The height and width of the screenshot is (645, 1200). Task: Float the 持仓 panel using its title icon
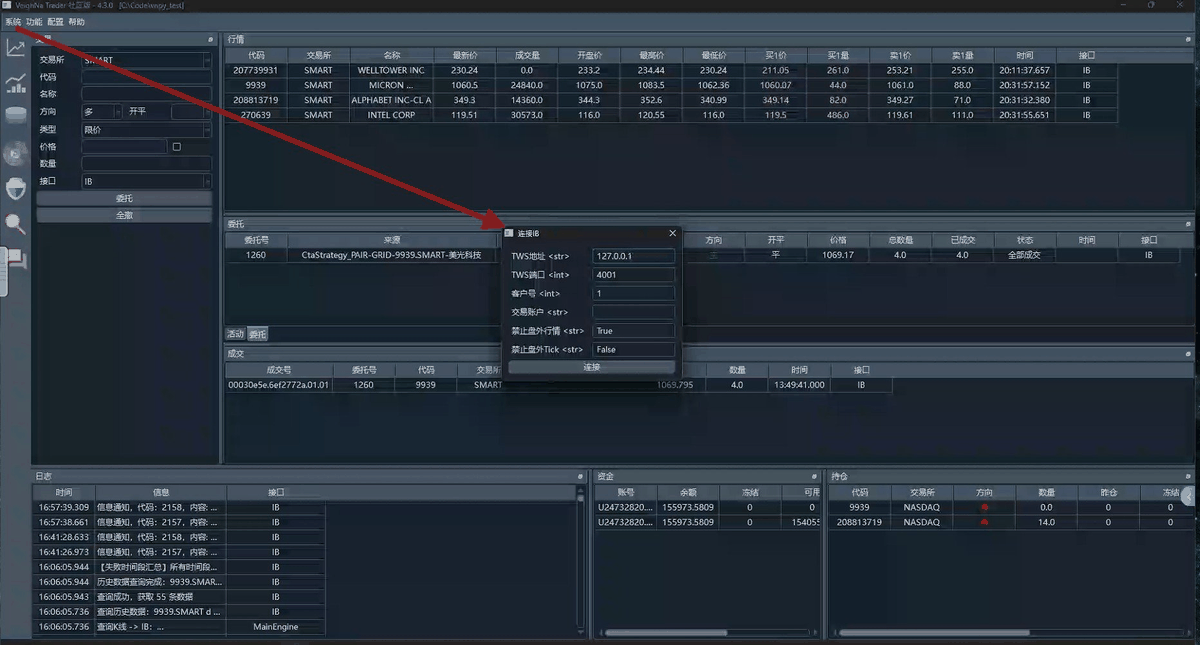pyautogui.click(x=1189, y=477)
